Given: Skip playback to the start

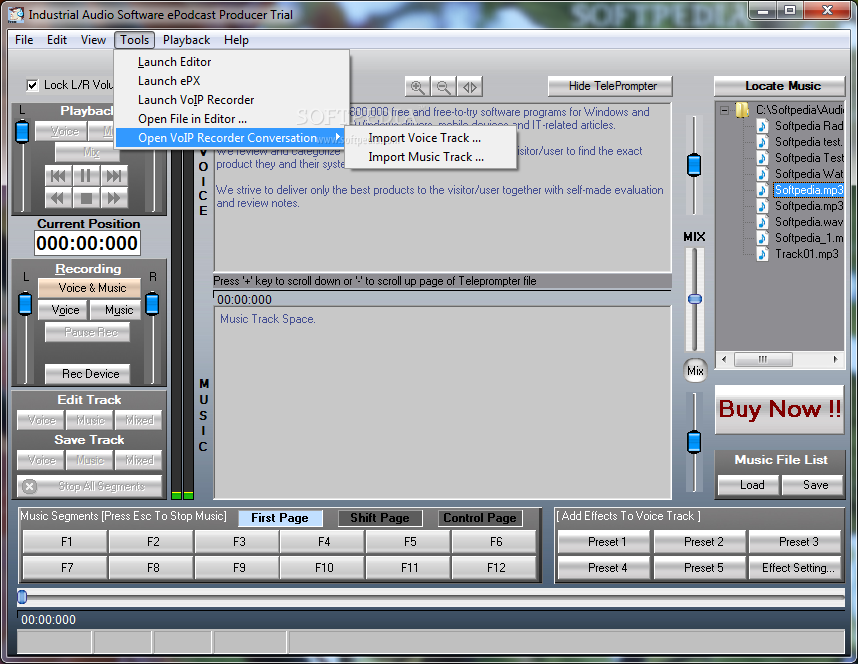Looking at the screenshot, I should point(59,176).
